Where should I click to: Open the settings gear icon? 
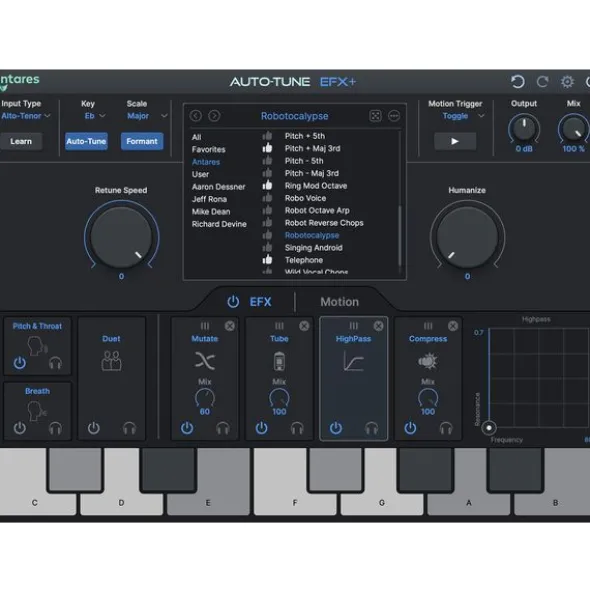click(x=567, y=81)
